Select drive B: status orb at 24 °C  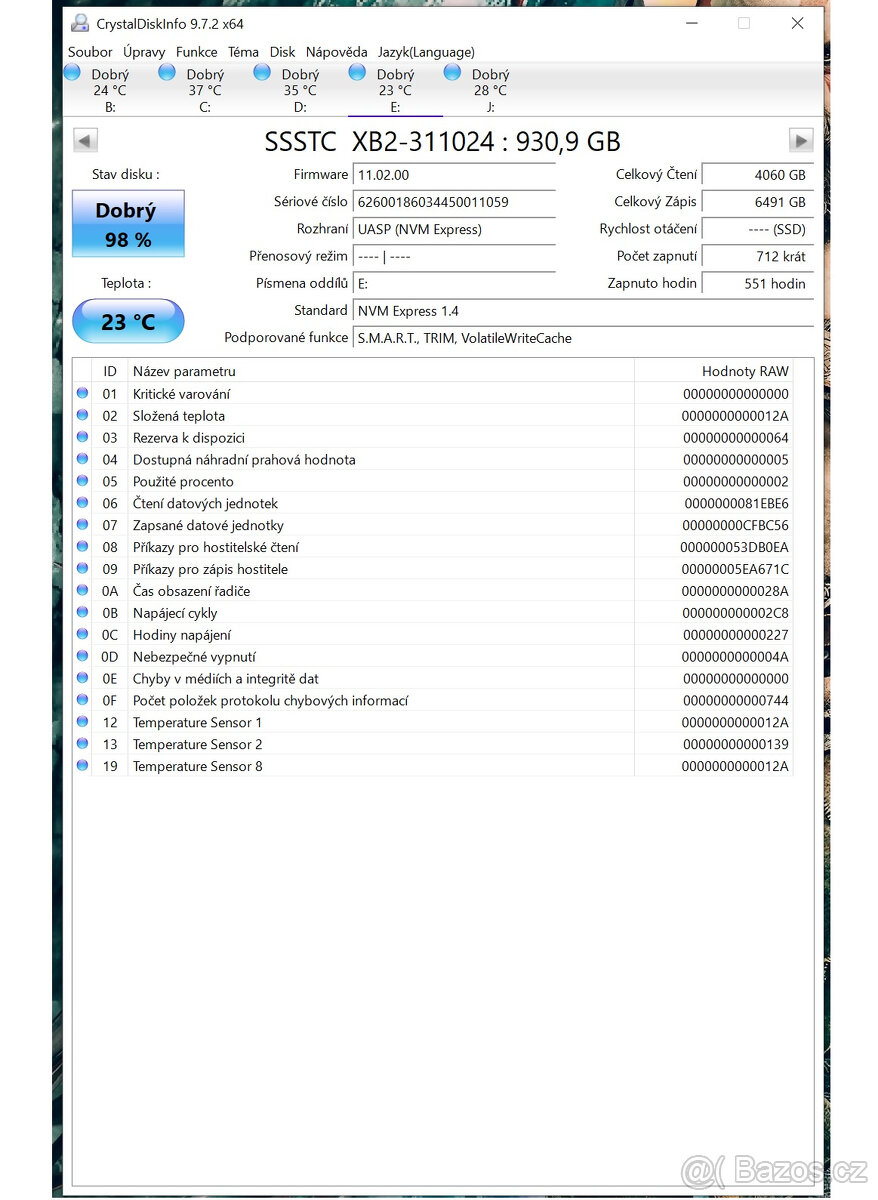point(72,72)
